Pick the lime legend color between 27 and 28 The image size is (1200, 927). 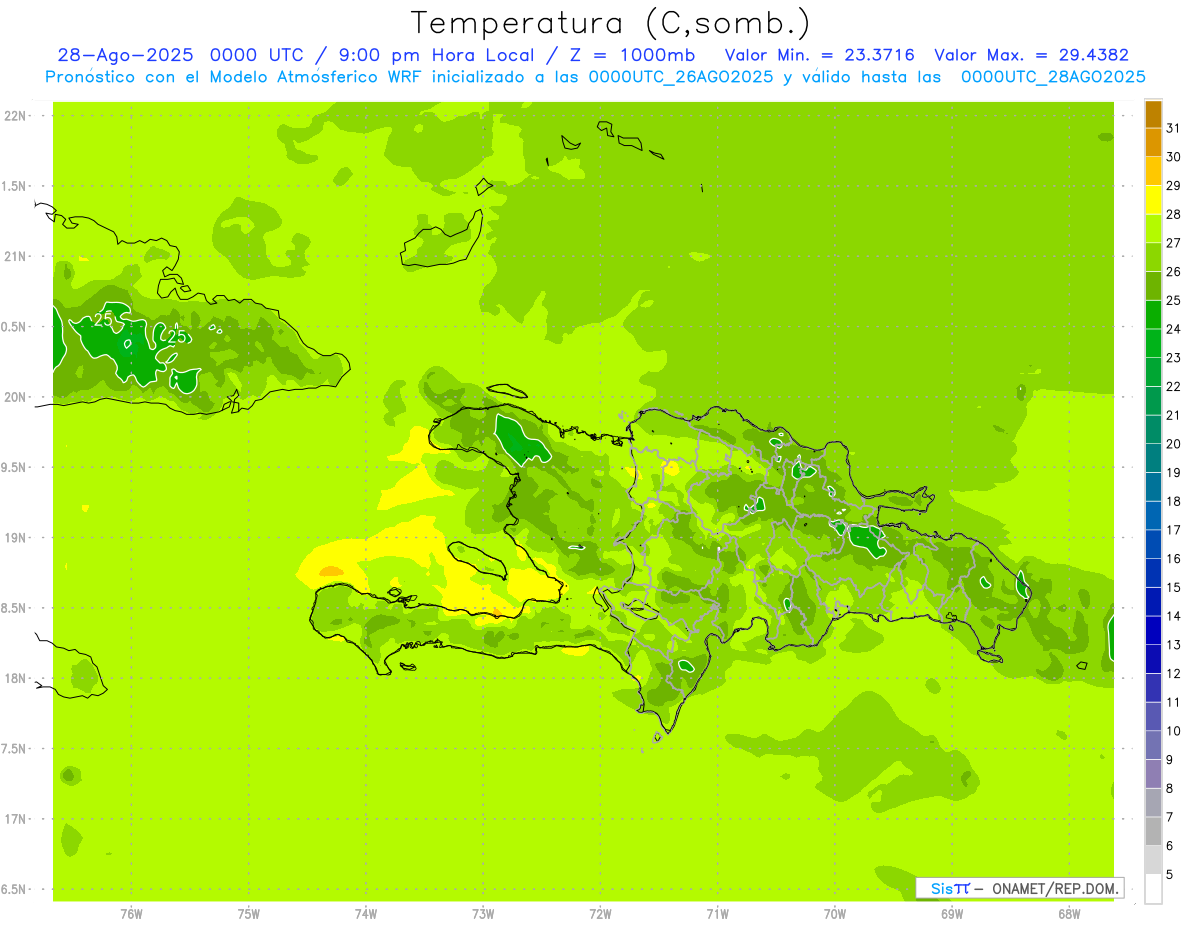pyautogui.click(x=1153, y=228)
